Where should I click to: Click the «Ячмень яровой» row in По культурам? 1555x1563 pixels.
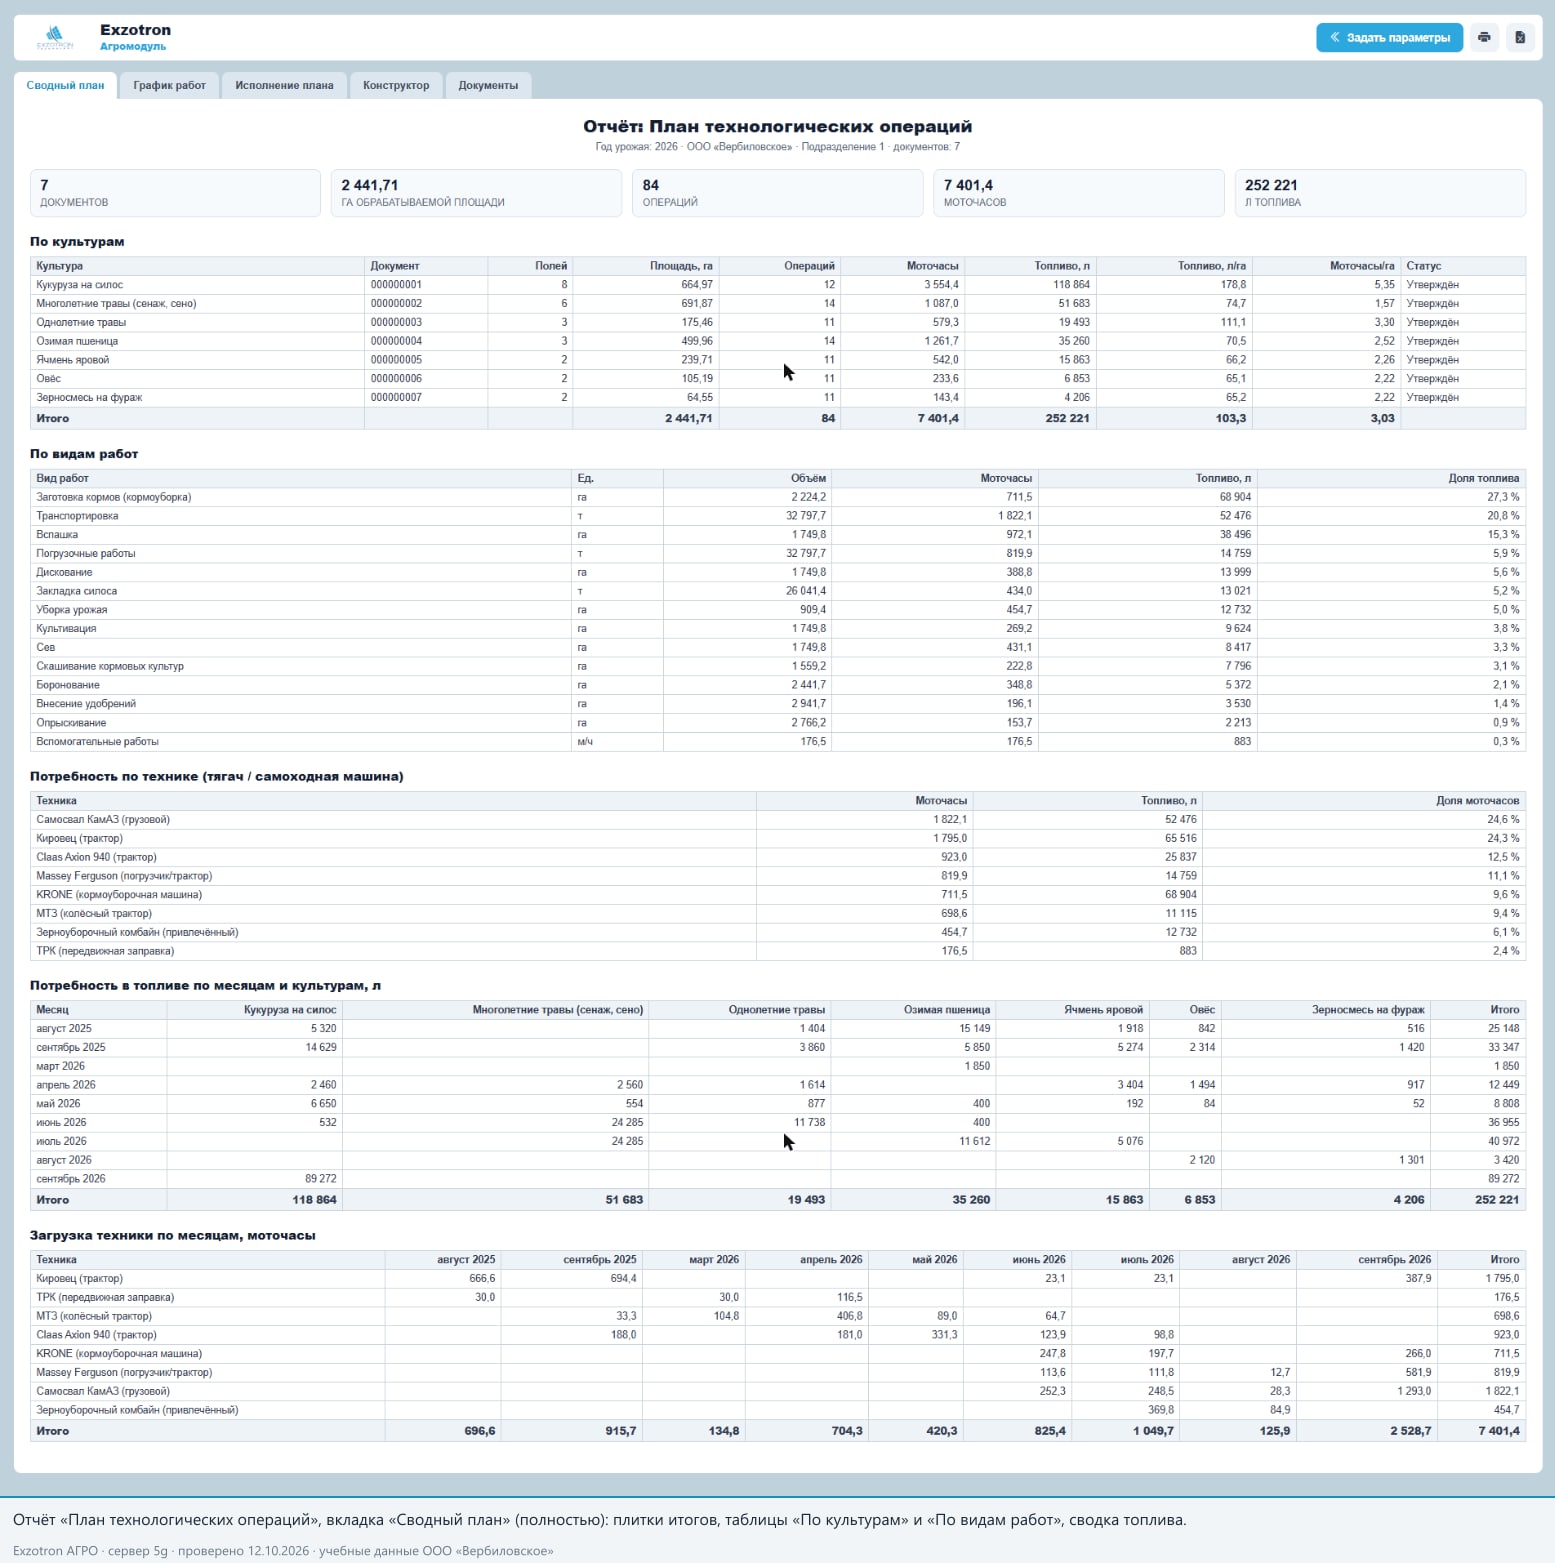[778, 360]
